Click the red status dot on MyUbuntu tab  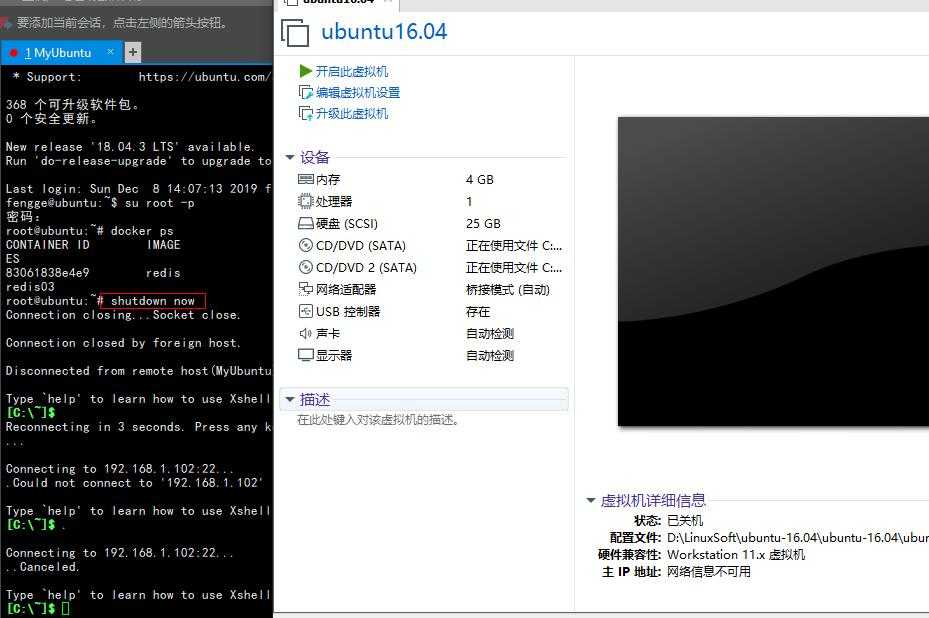tap(14, 53)
